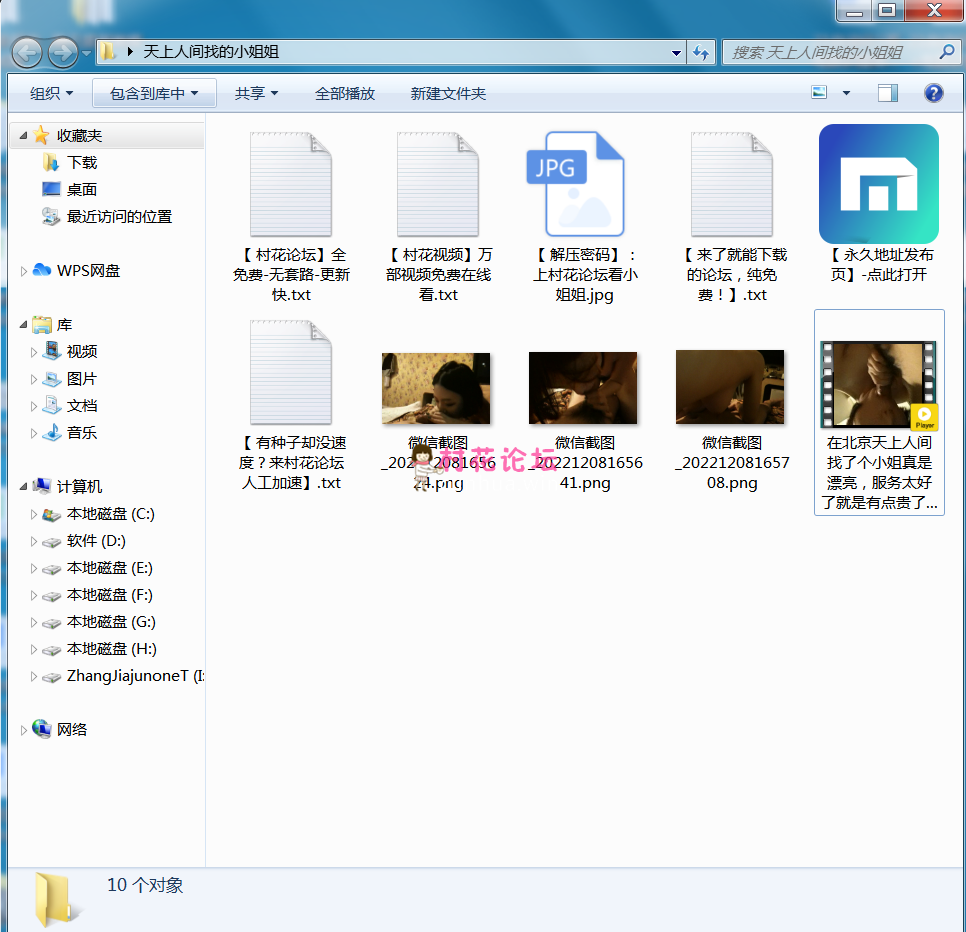Open the view options dropdown arrow
The image size is (966, 932).
(846, 93)
